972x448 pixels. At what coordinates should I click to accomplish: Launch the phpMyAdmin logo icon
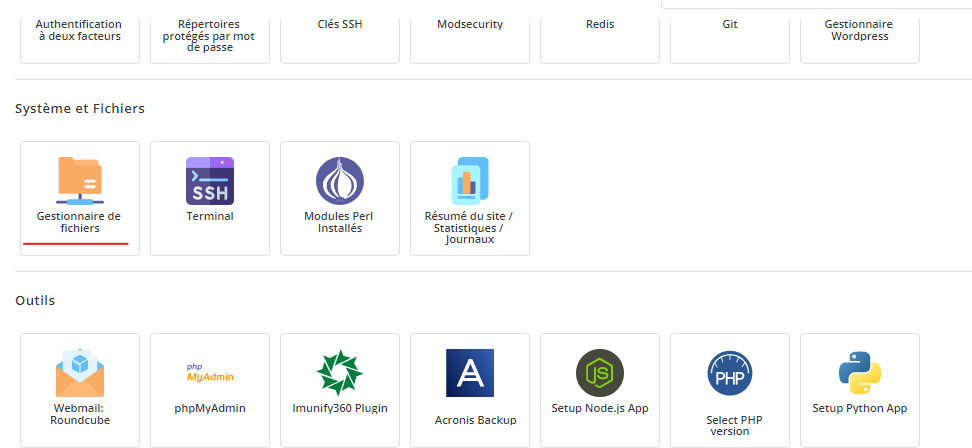point(210,373)
